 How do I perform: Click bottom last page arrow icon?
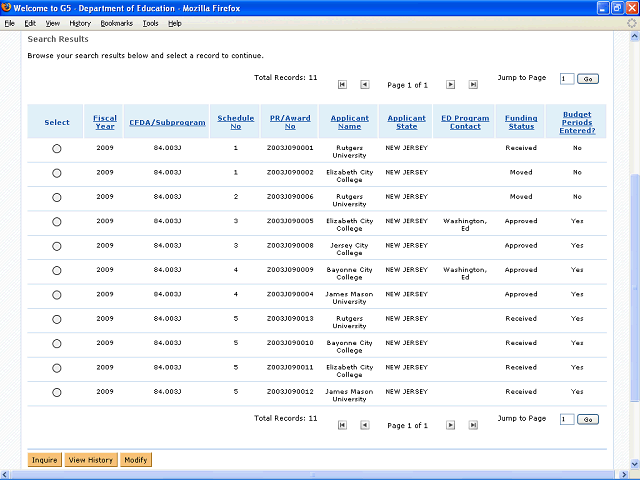(x=473, y=425)
